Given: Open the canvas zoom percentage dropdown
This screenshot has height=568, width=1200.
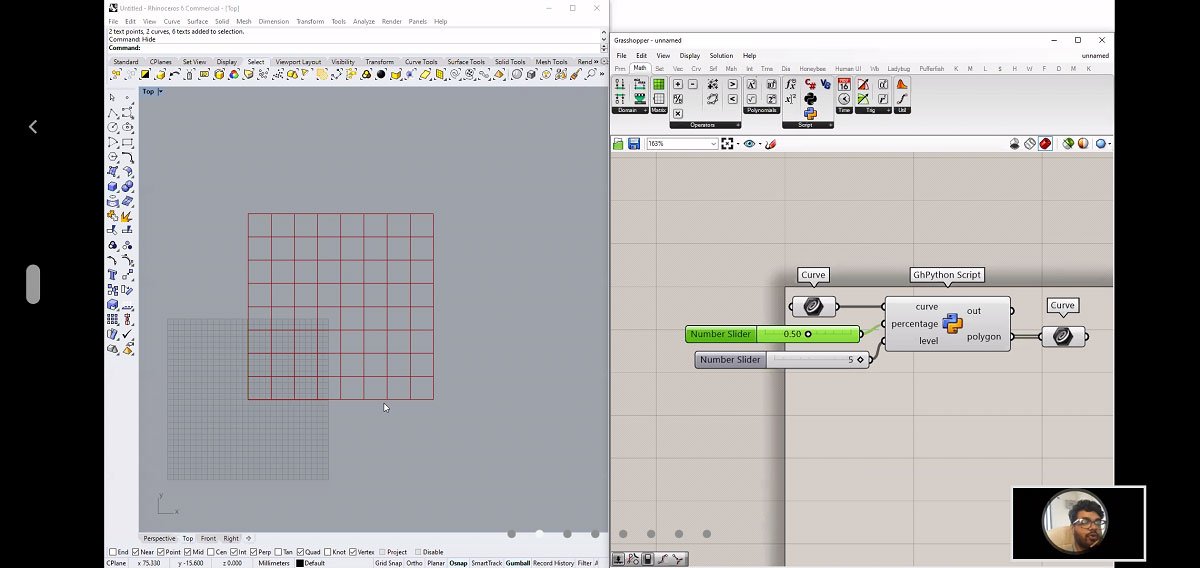Looking at the screenshot, I should coord(713,144).
